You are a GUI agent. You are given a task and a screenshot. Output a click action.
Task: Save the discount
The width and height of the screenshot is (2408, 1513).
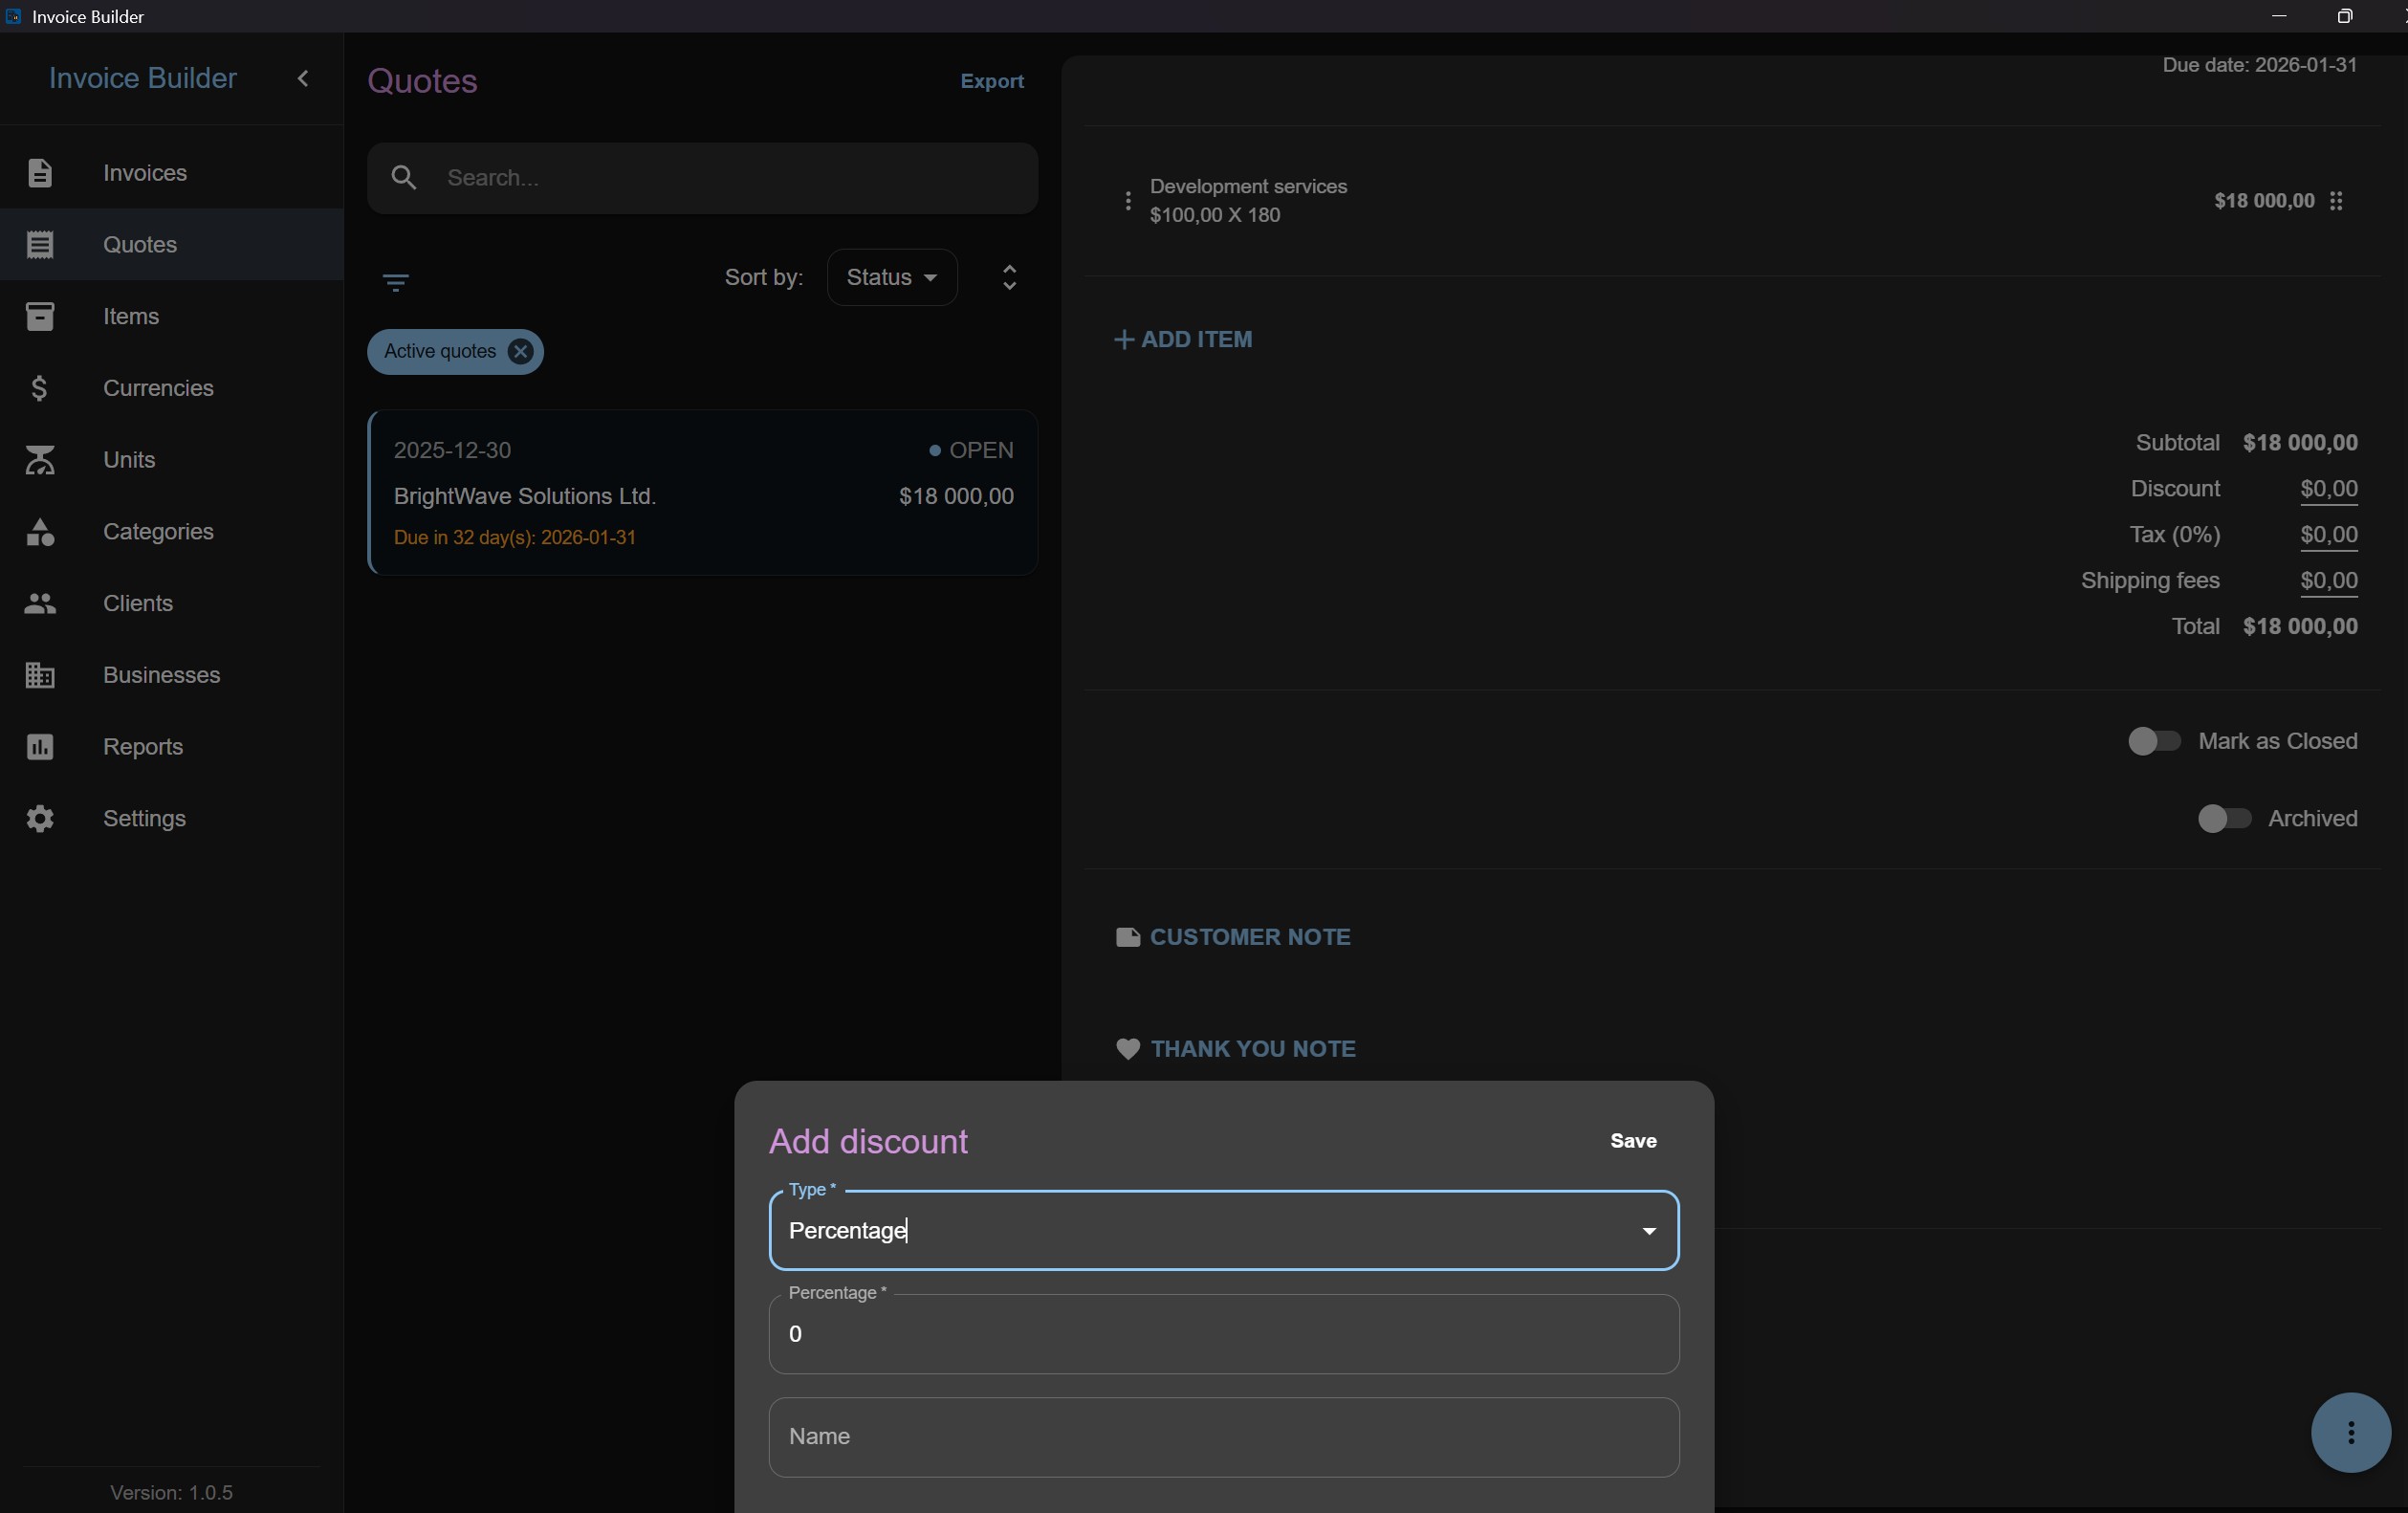[x=1633, y=1141]
